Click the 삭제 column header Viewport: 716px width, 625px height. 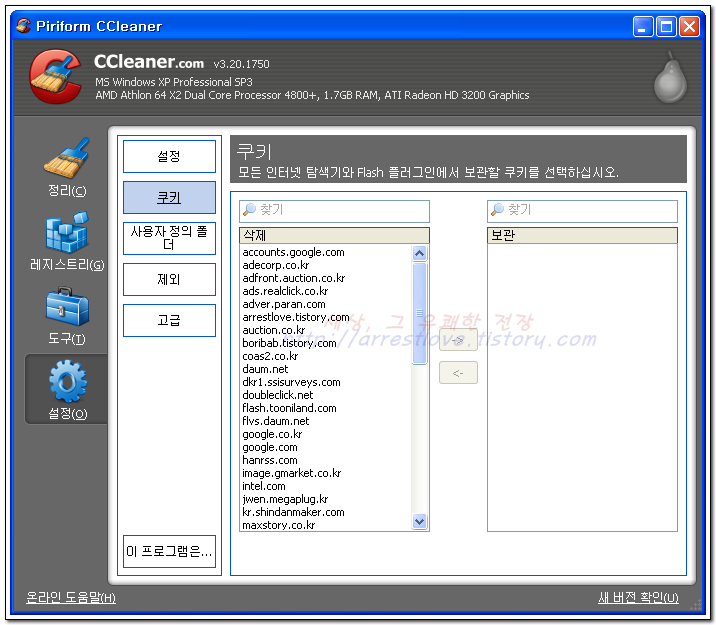click(335, 236)
